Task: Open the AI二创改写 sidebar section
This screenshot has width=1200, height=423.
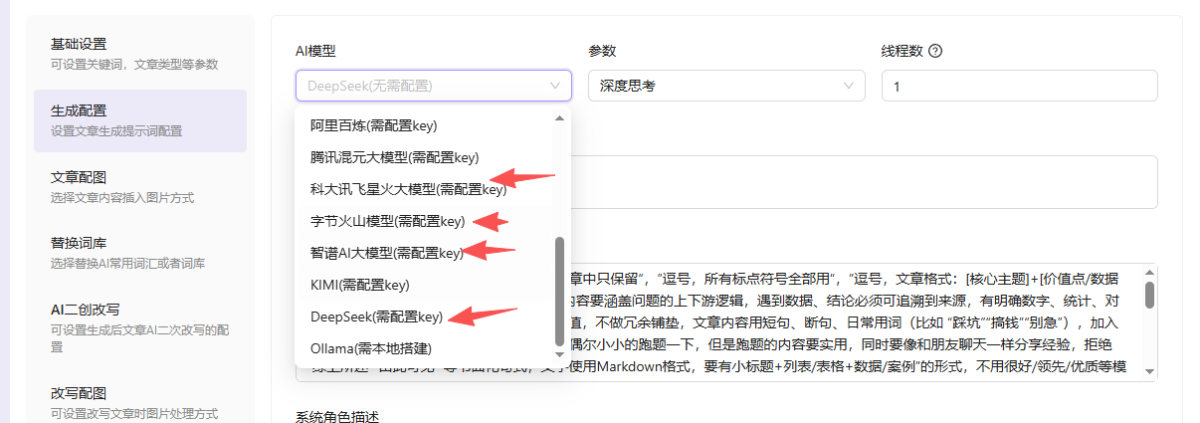Action: pyautogui.click(x=140, y=327)
